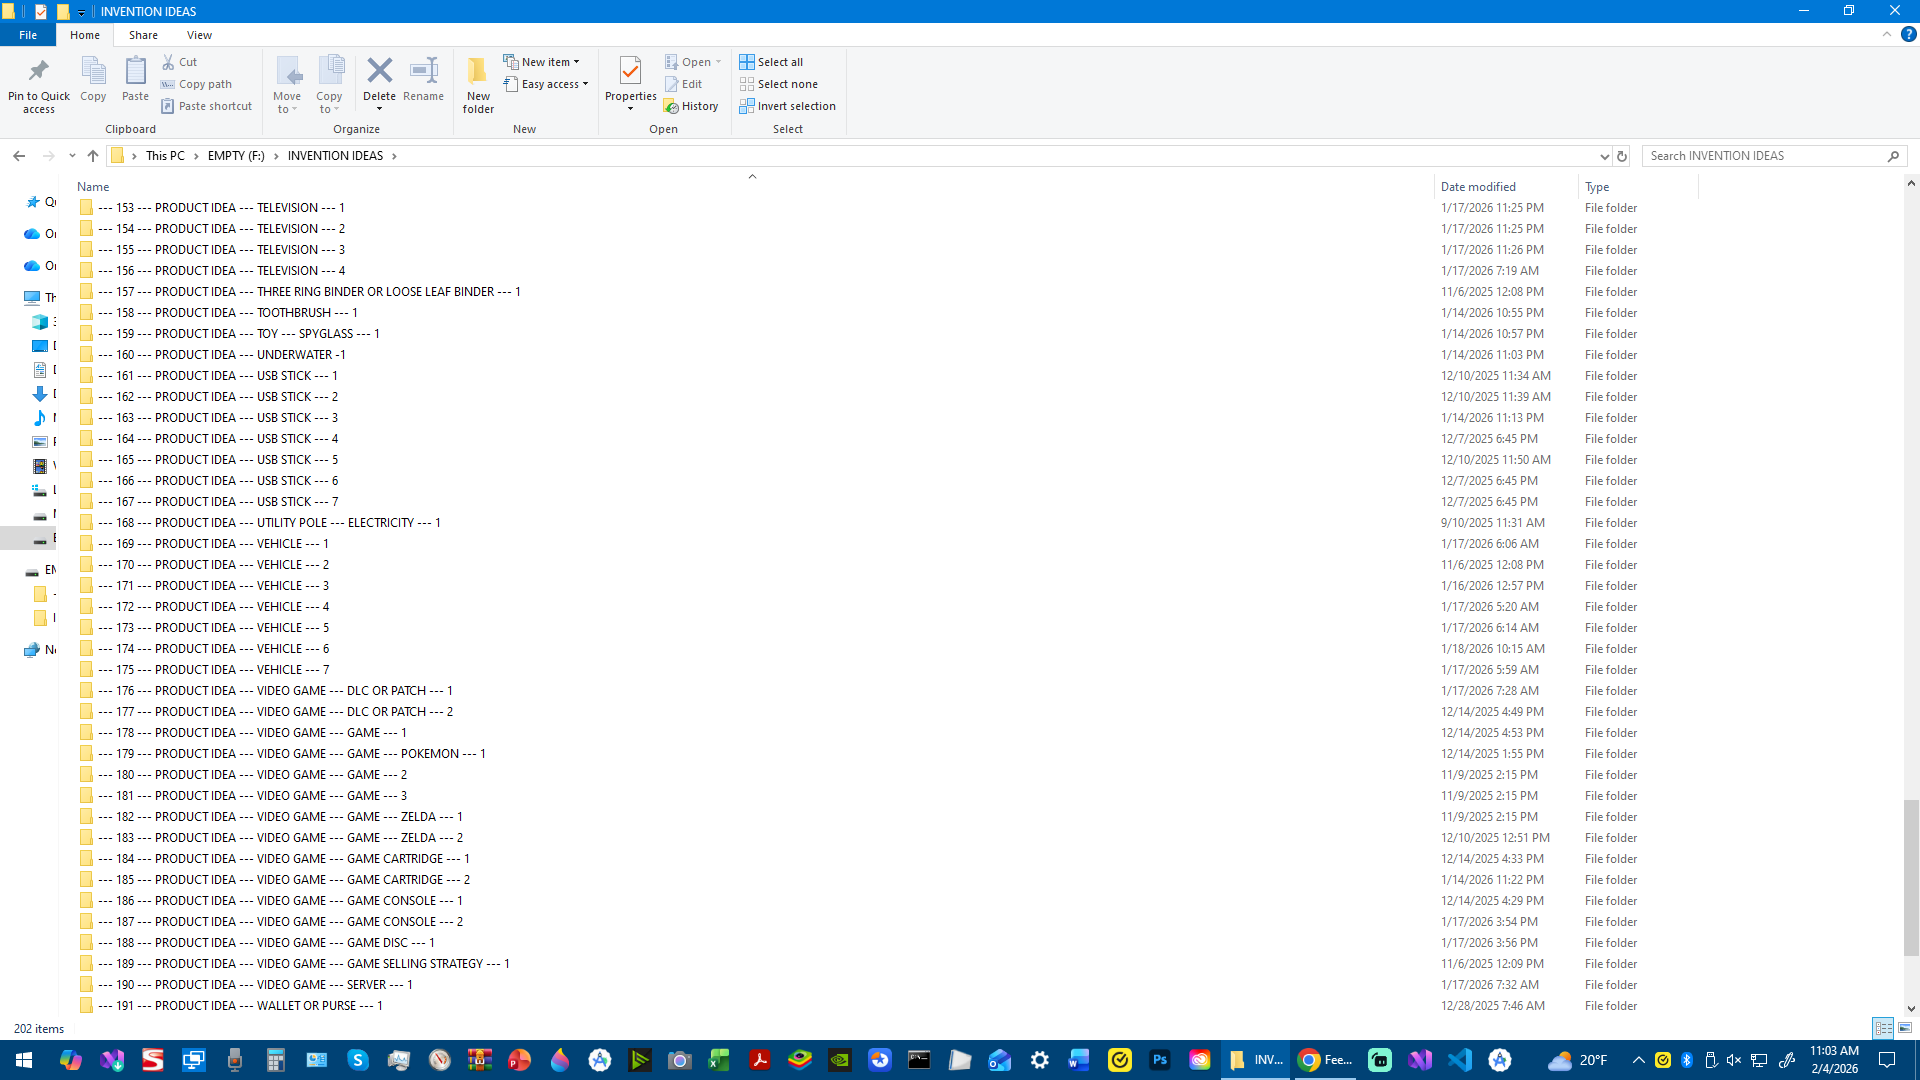Click Select all in ribbon

pyautogui.click(x=771, y=62)
